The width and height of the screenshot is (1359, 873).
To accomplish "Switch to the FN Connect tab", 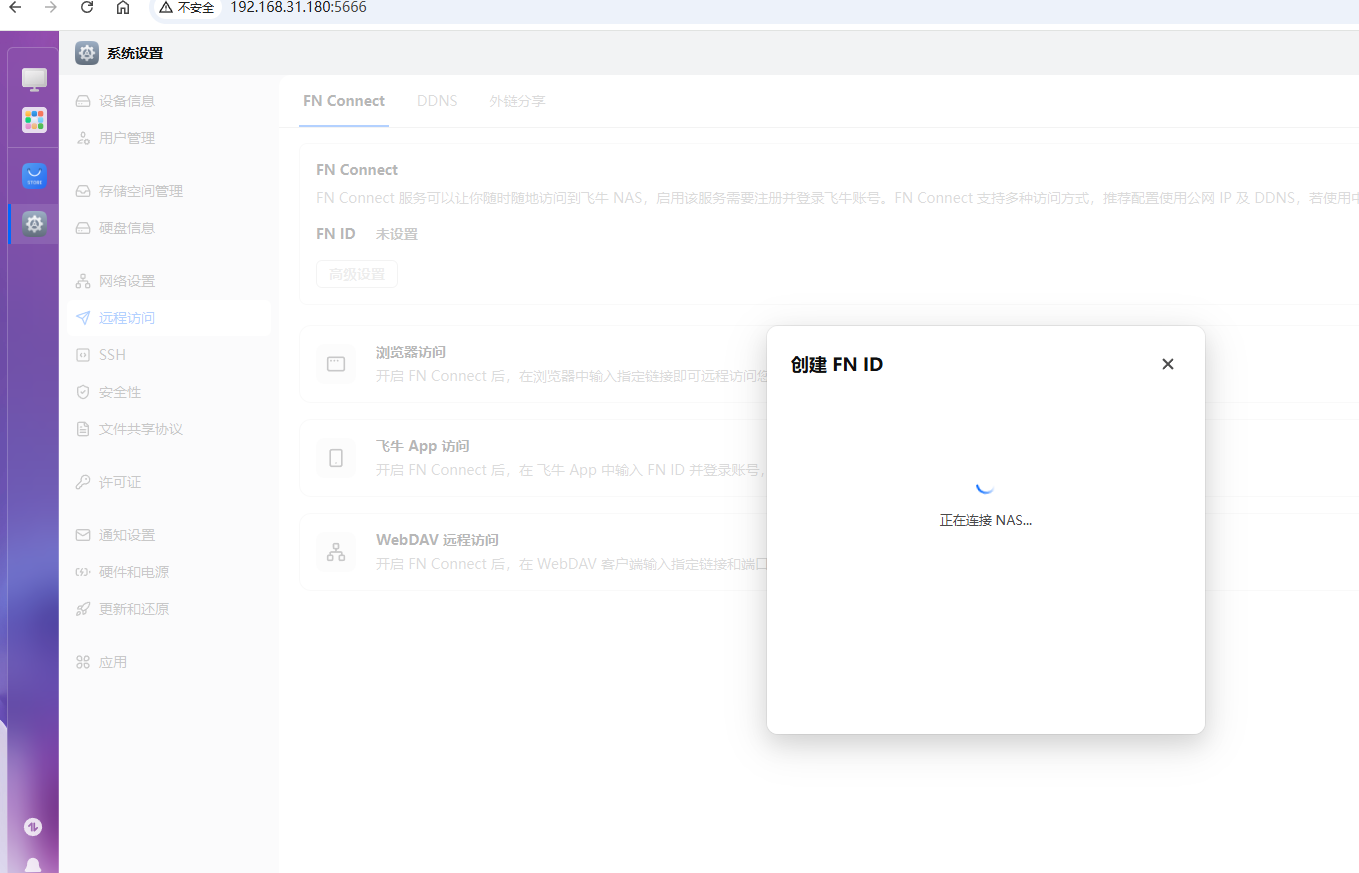I will [x=344, y=101].
